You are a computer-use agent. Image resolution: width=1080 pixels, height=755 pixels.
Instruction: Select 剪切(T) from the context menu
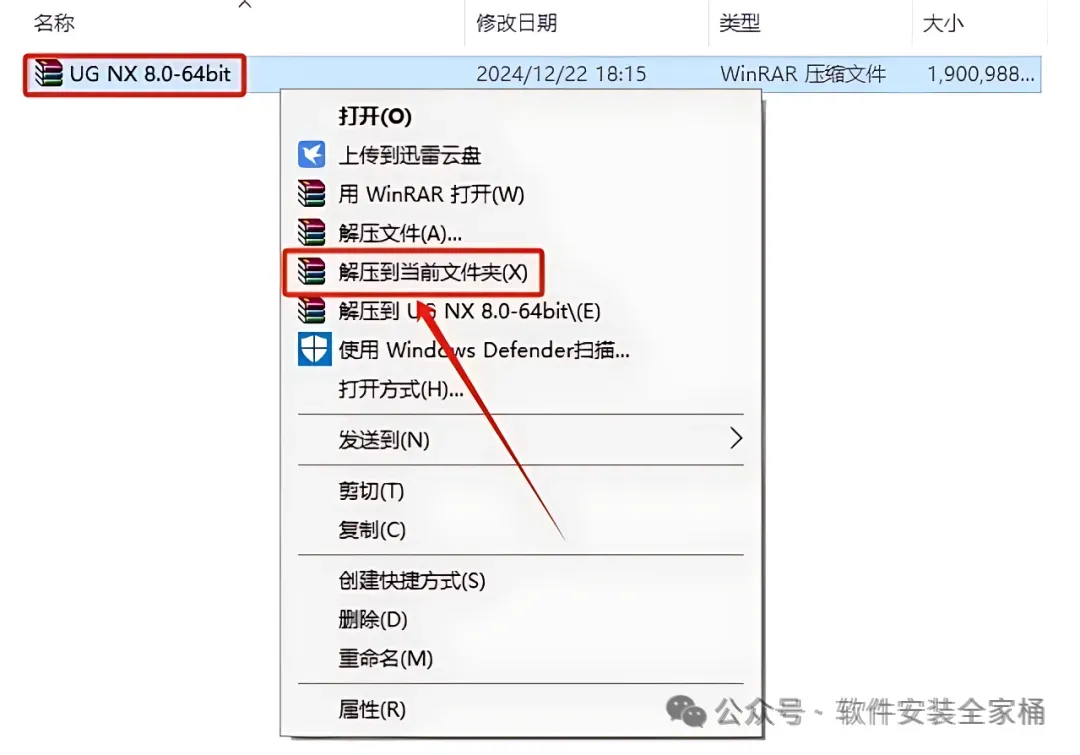371,491
